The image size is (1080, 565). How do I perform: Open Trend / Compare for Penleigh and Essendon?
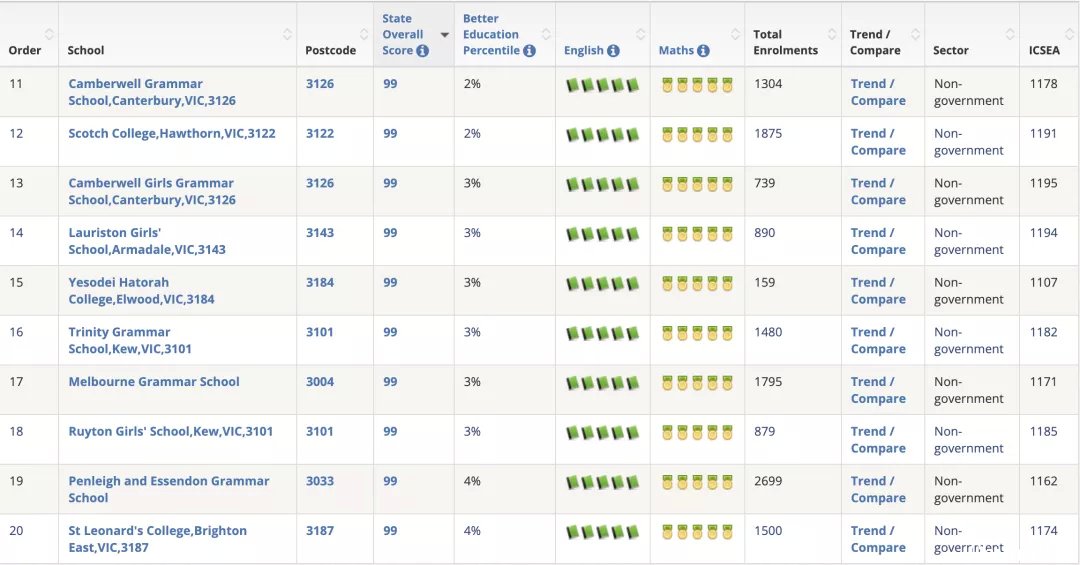(x=878, y=489)
